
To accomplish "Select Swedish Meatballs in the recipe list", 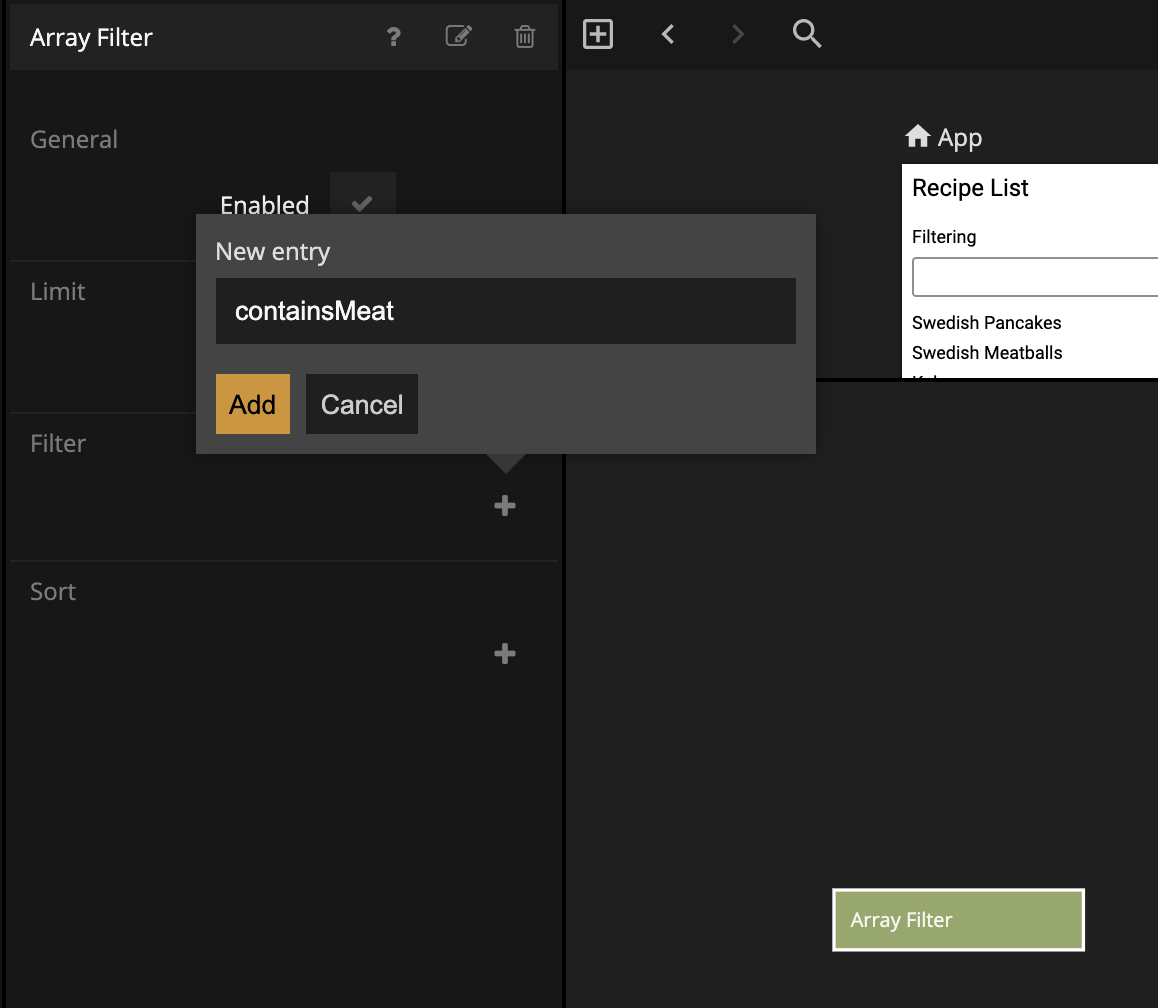I will click(987, 353).
